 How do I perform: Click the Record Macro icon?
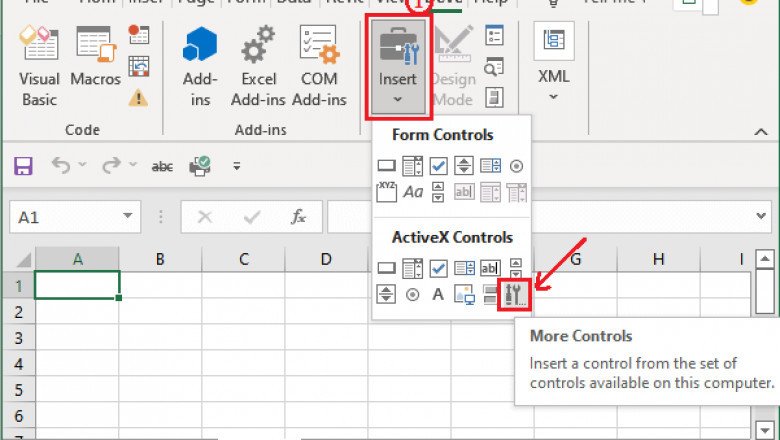pyautogui.click(x=138, y=35)
